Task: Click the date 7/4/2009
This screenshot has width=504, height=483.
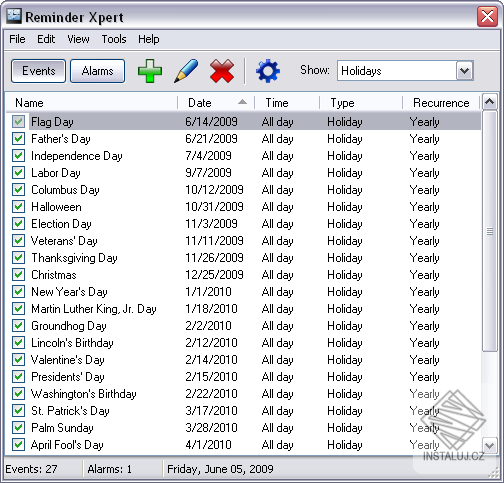Action: (x=208, y=156)
